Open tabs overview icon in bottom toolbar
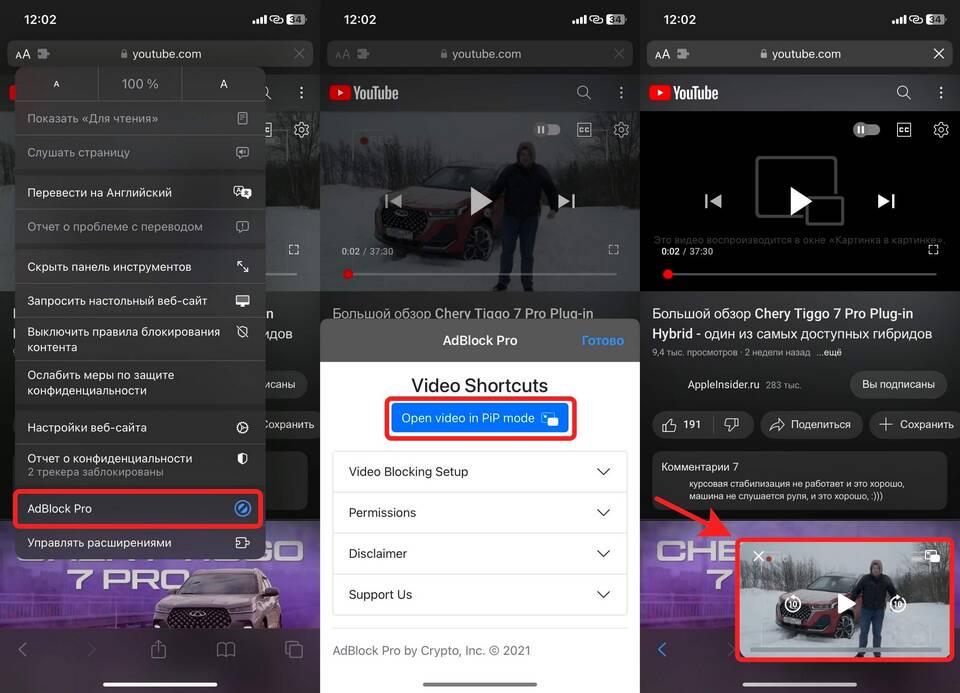 [294, 649]
